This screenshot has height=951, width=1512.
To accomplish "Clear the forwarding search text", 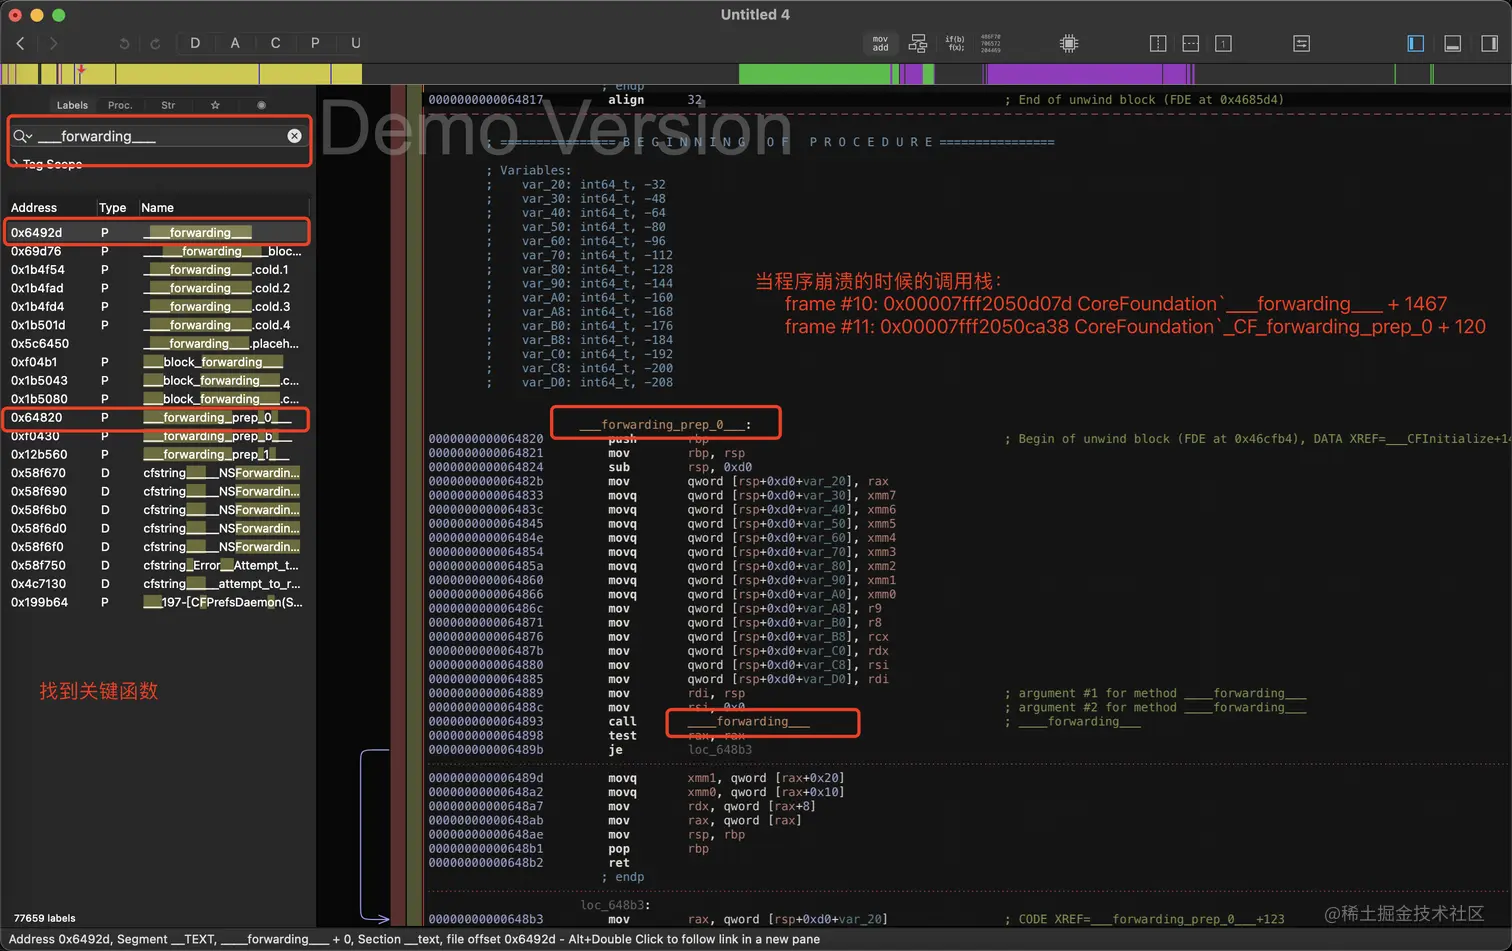I will pos(294,136).
